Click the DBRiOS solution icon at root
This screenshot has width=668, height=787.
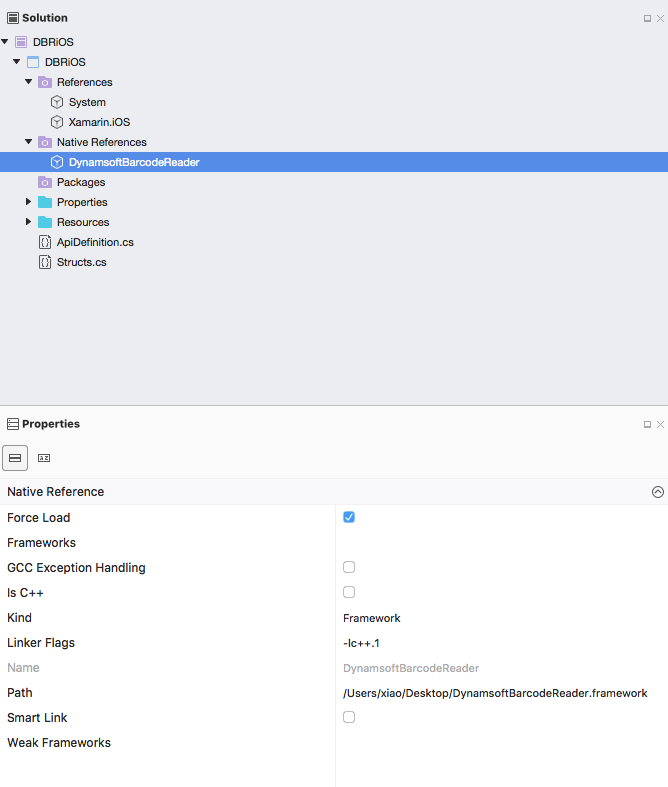tap(21, 42)
